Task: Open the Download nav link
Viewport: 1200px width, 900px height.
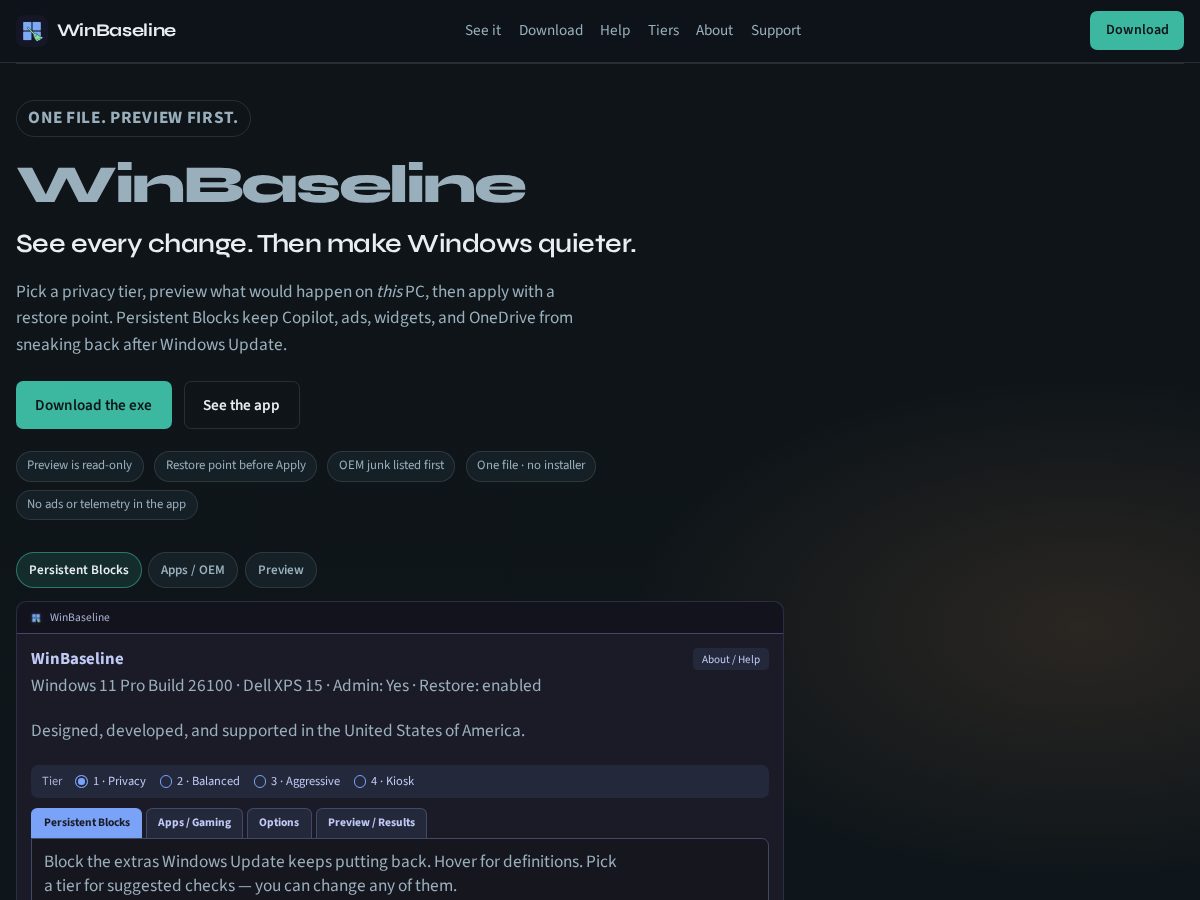Action: tap(551, 30)
